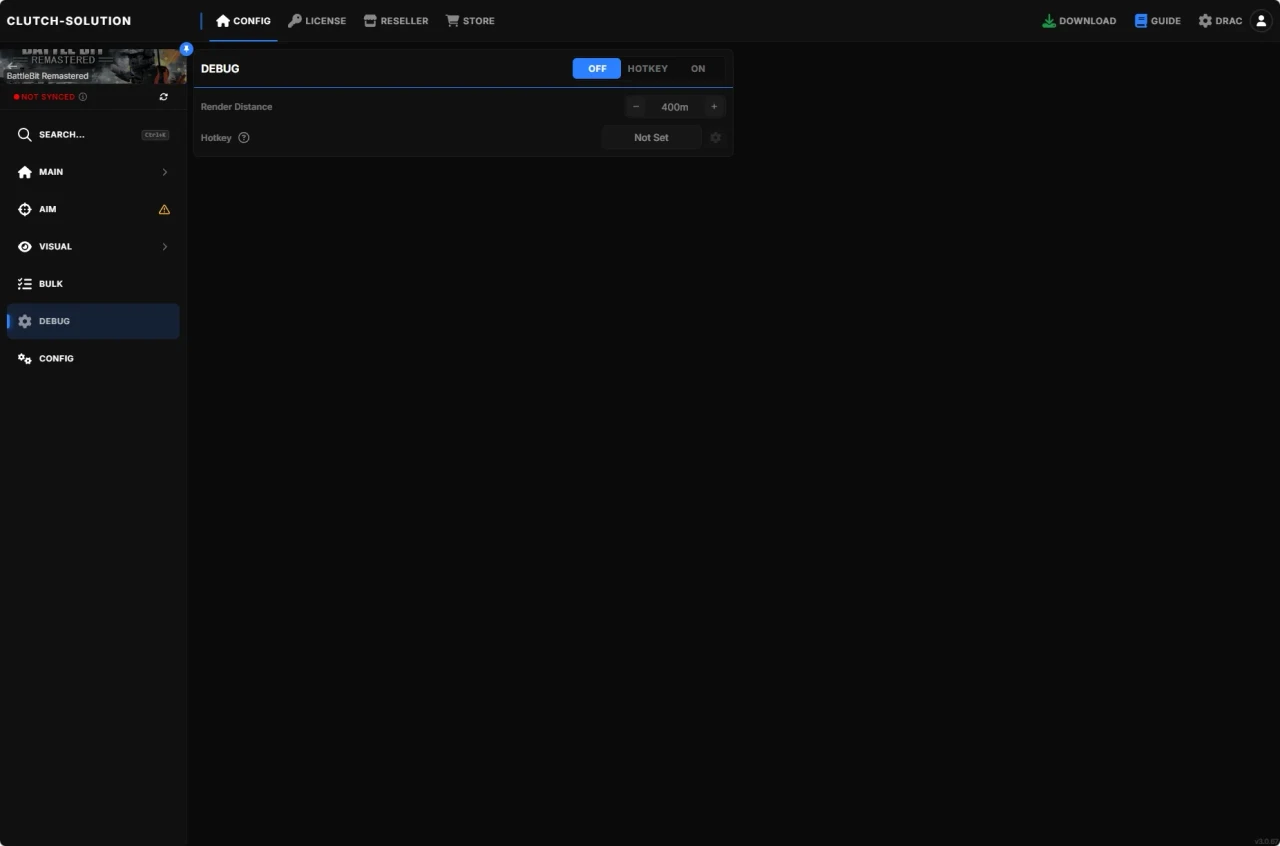Open DRAC settings with gear icon
Screen dimensions: 1280x846
coord(1220,21)
